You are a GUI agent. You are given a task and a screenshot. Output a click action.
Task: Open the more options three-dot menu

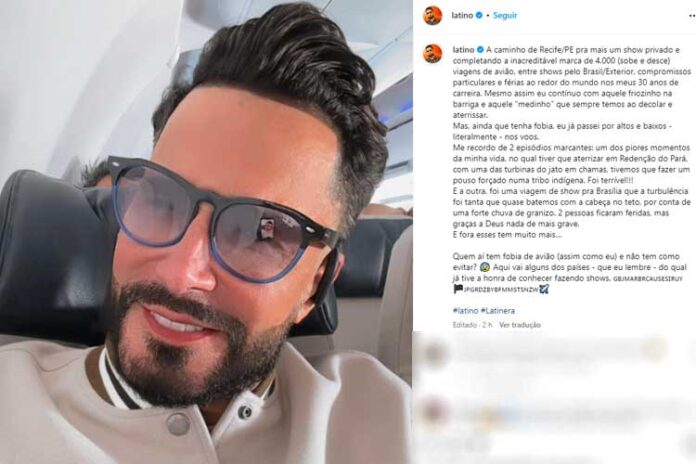692,16
